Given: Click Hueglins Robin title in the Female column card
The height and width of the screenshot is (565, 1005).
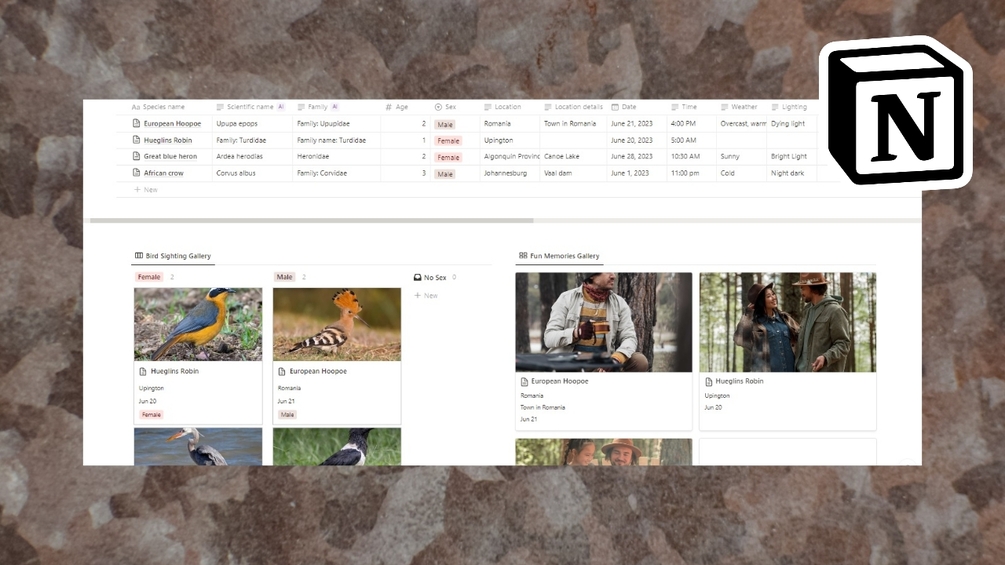Looking at the screenshot, I should pos(174,371).
